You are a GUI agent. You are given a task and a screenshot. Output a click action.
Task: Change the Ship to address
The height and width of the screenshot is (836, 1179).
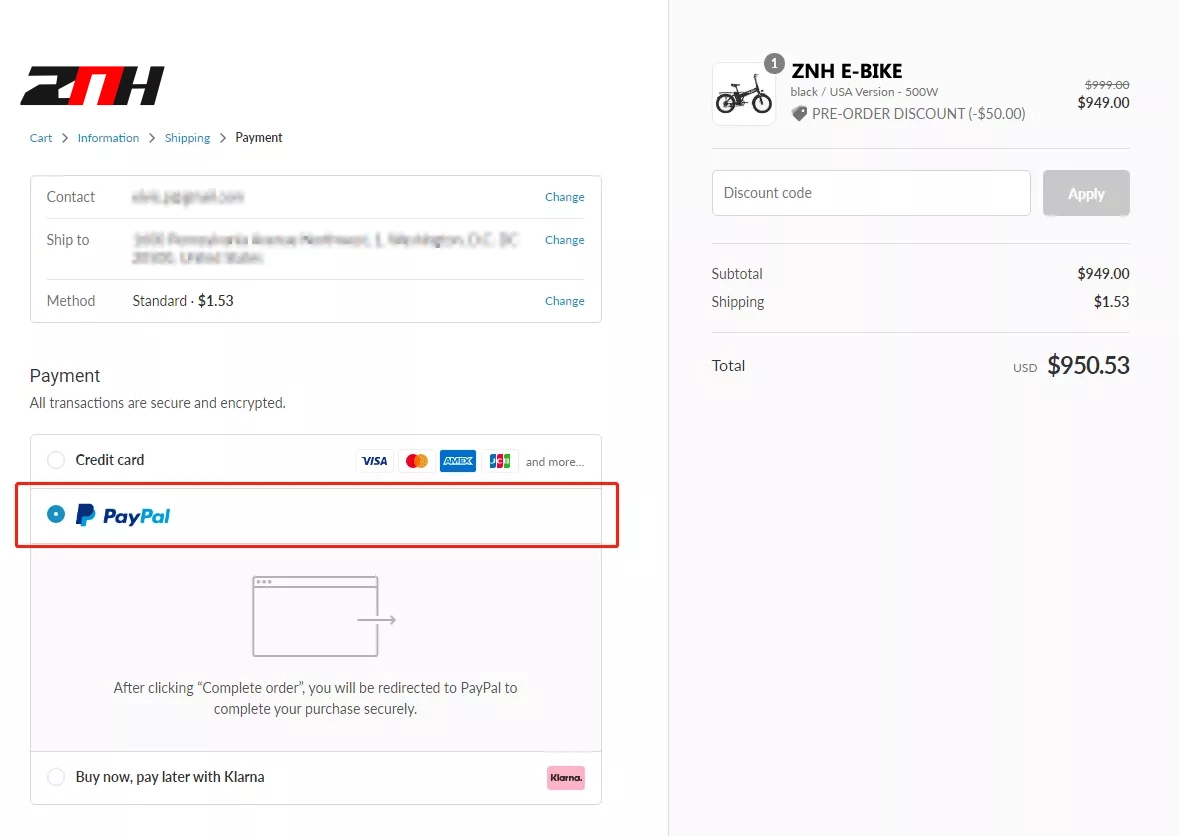(564, 240)
